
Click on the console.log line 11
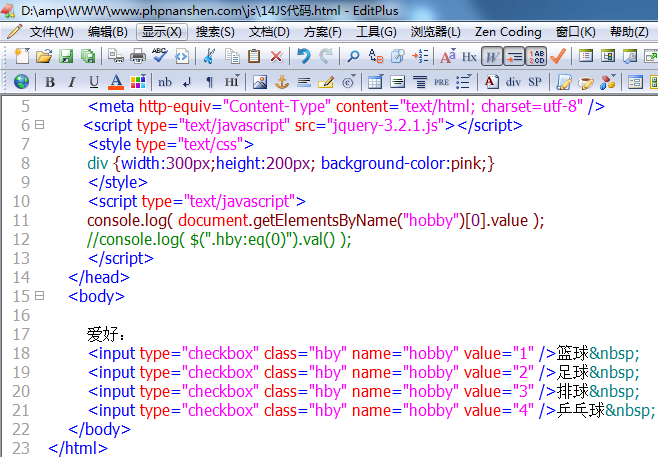316,220
